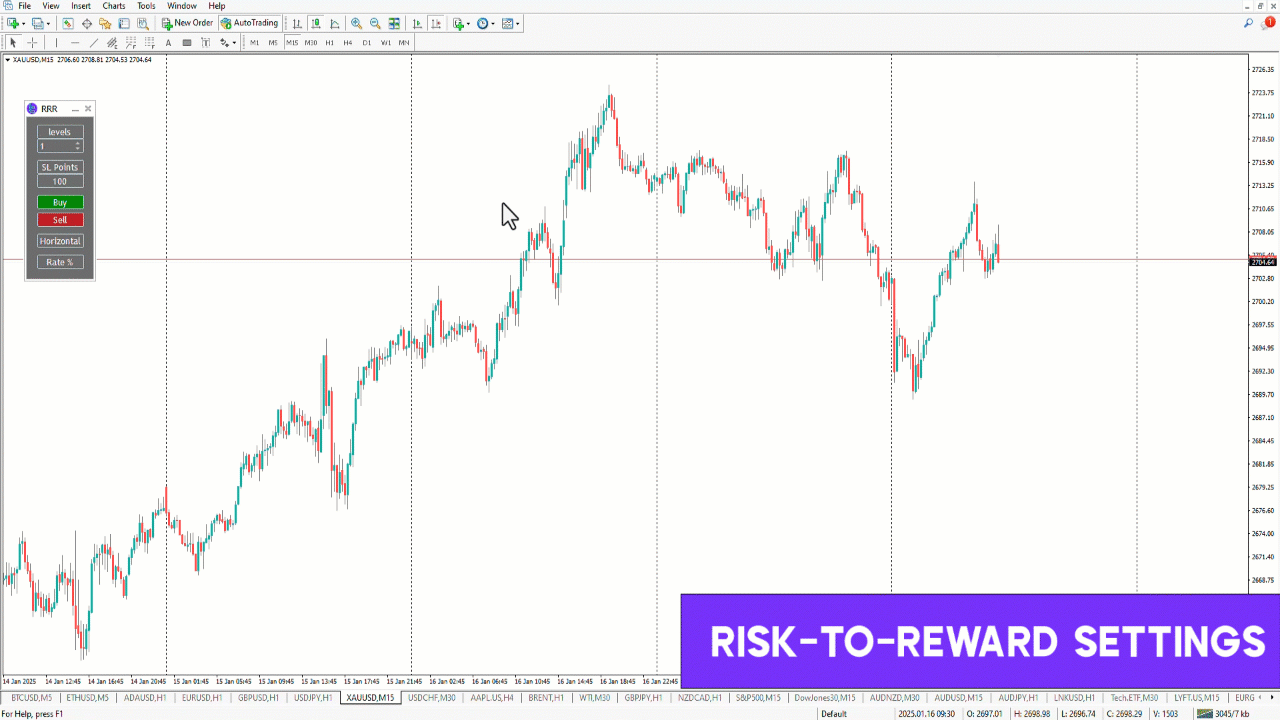Click the Zoom In magnifier icon
This screenshot has height=720, width=1280.
[356, 23]
